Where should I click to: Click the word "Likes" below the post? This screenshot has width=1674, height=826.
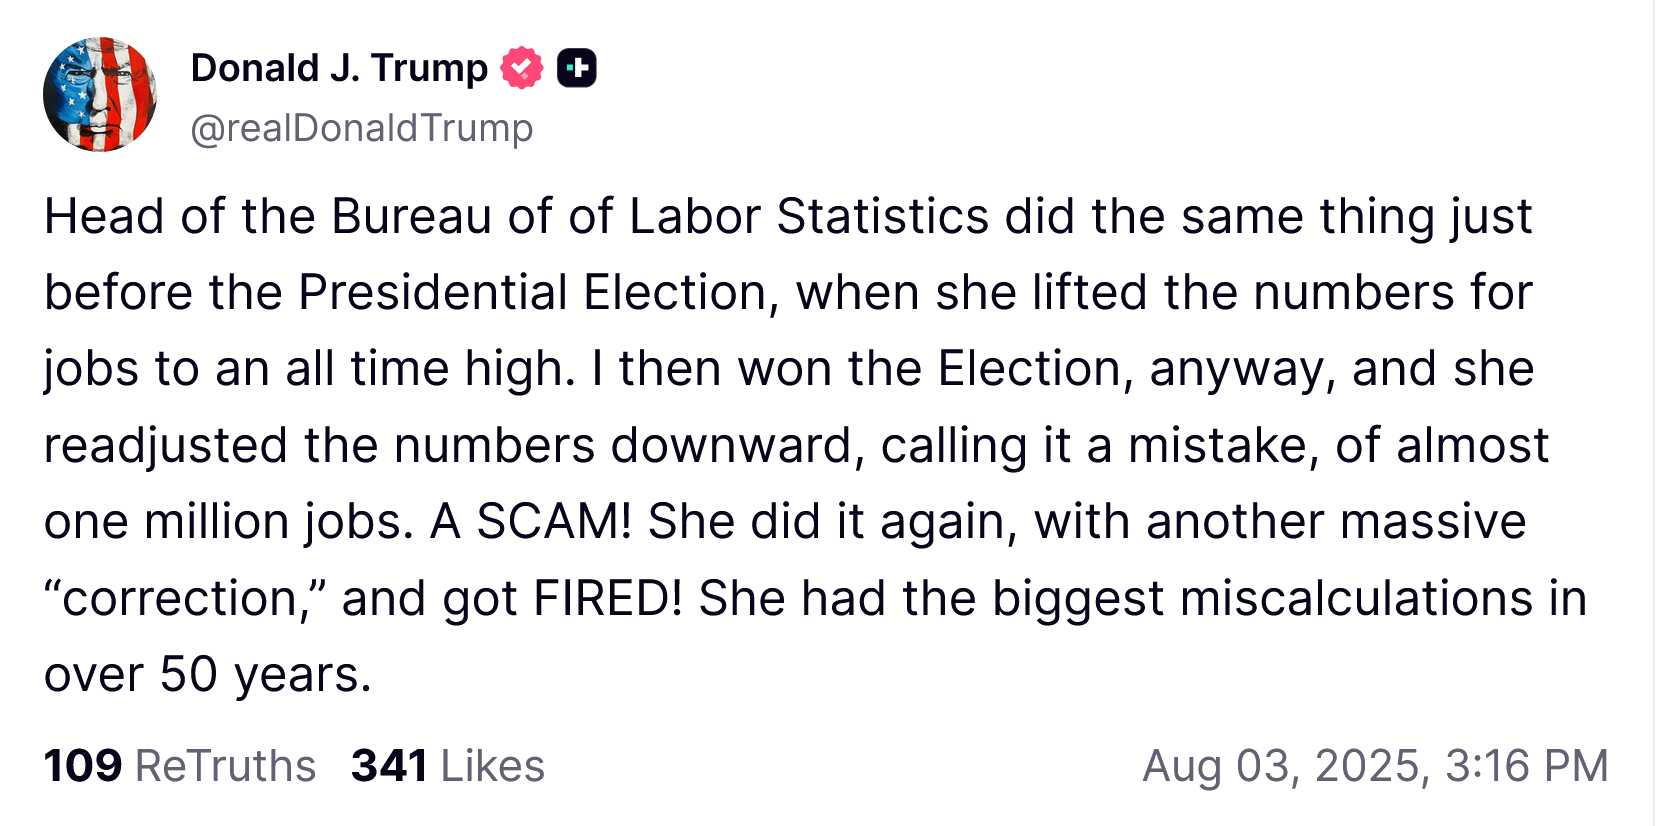[x=492, y=766]
